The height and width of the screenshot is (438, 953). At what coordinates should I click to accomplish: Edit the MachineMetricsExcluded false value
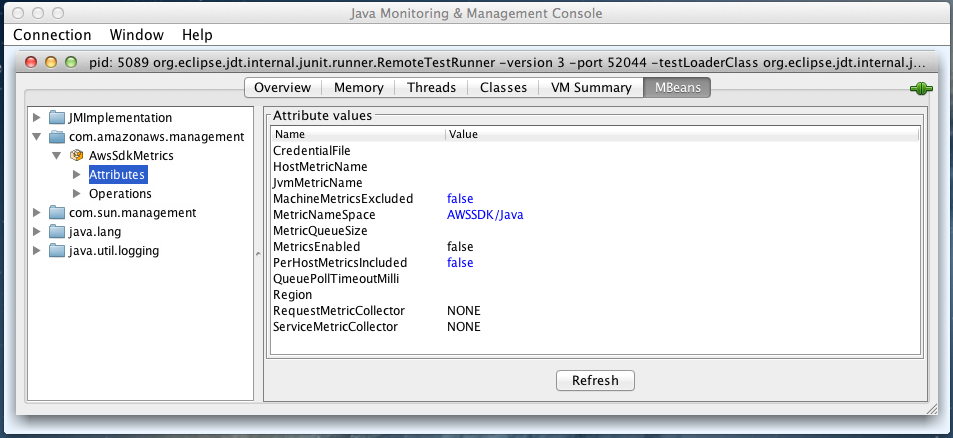pos(460,199)
